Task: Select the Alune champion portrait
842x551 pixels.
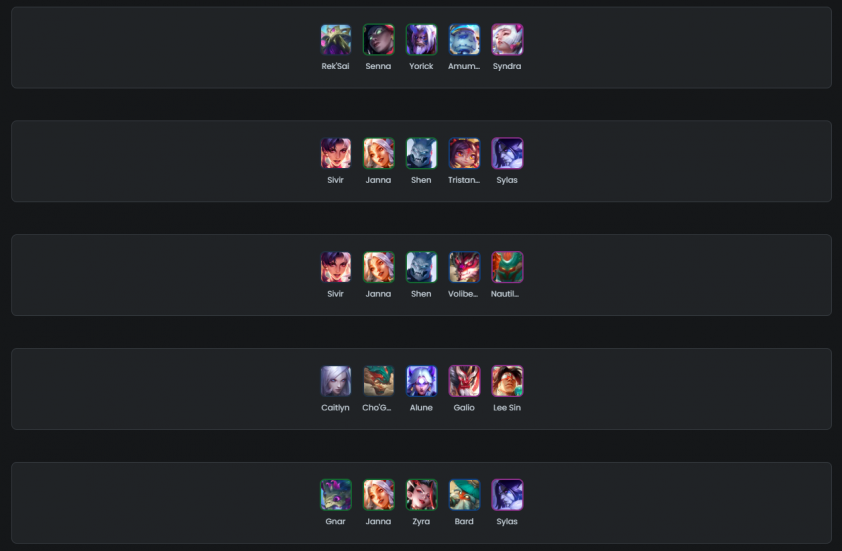Action: (422, 381)
